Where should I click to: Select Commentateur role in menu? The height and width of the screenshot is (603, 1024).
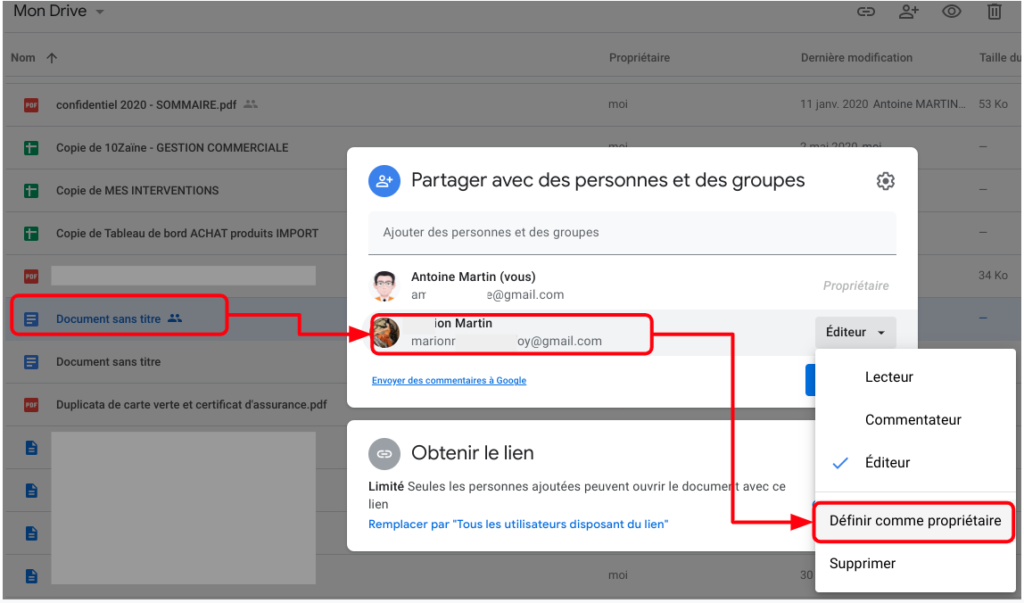(914, 419)
